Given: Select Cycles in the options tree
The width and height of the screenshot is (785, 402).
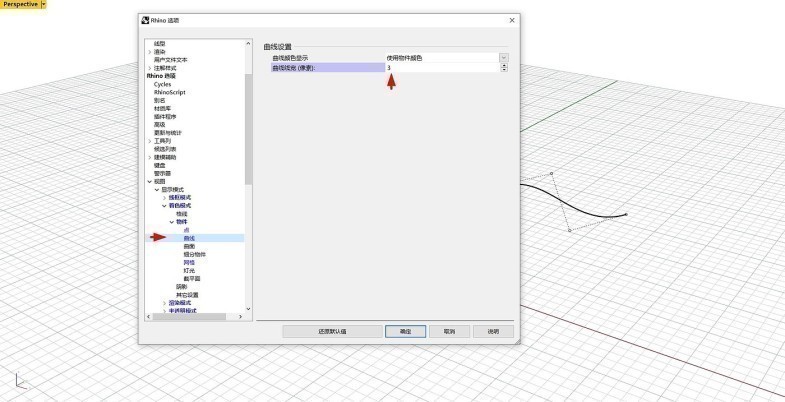Looking at the screenshot, I should (x=163, y=84).
